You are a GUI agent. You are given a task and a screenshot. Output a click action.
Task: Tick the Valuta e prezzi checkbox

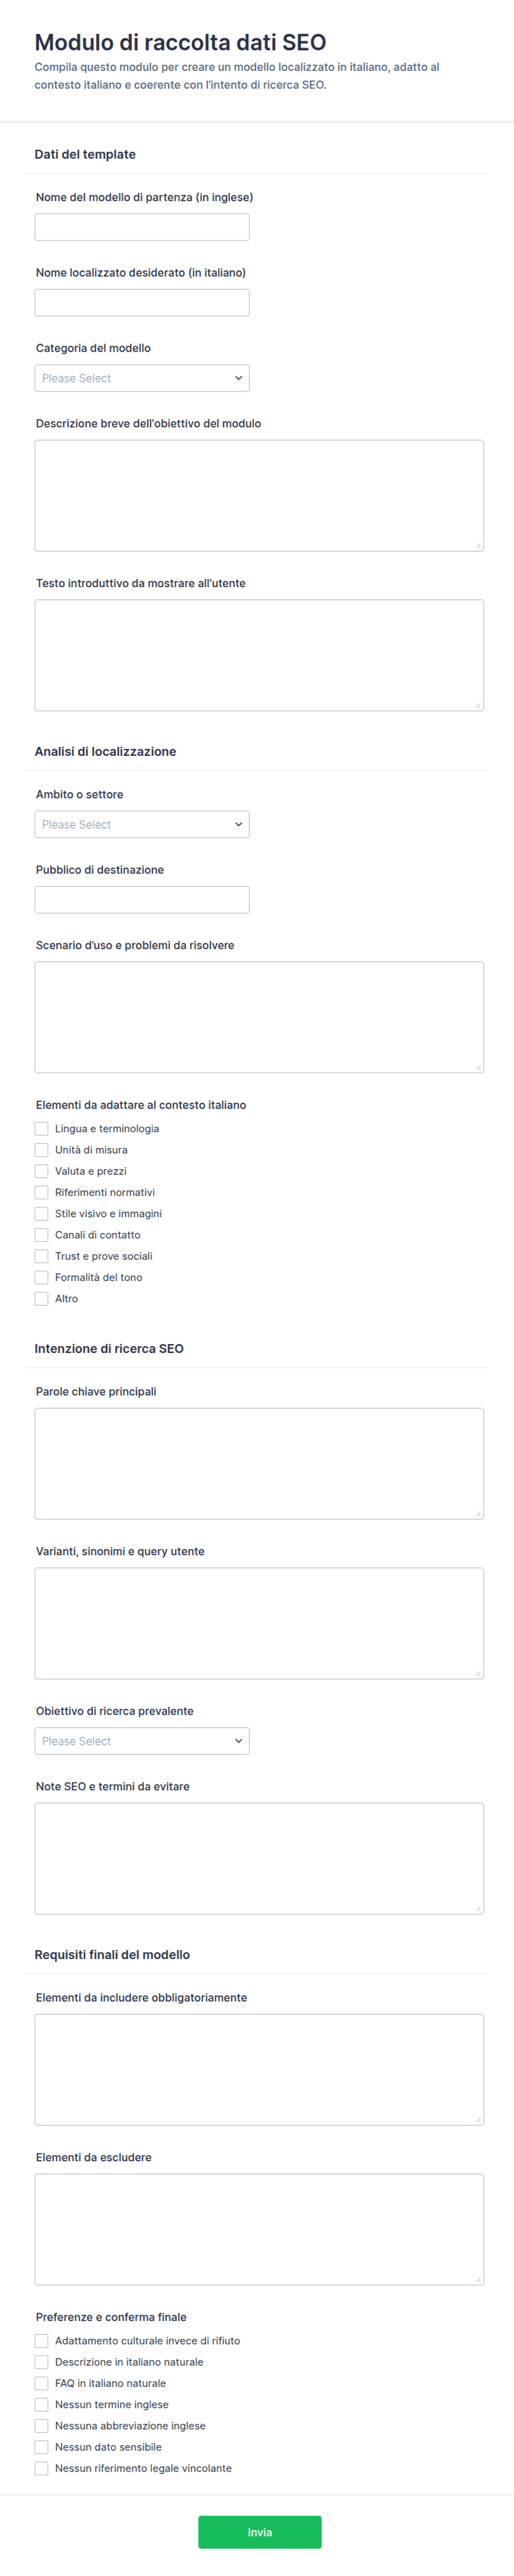41,1171
